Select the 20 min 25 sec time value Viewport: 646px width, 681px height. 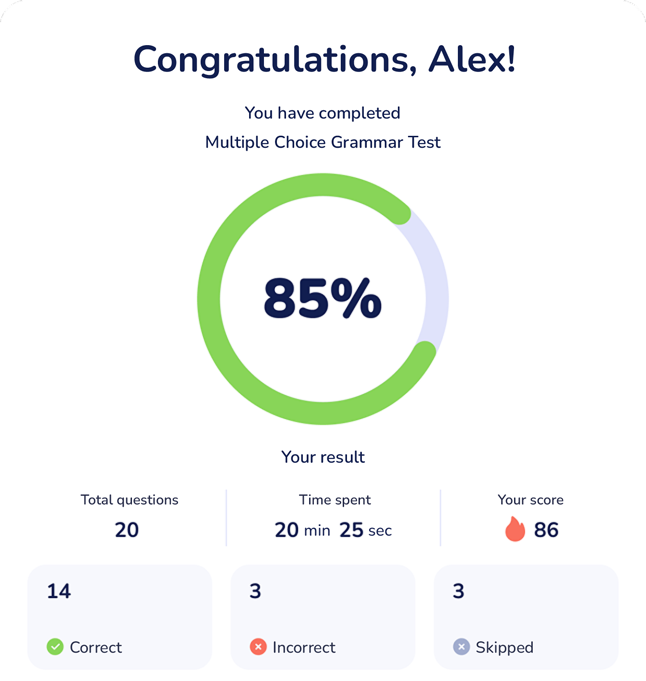(333, 530)
